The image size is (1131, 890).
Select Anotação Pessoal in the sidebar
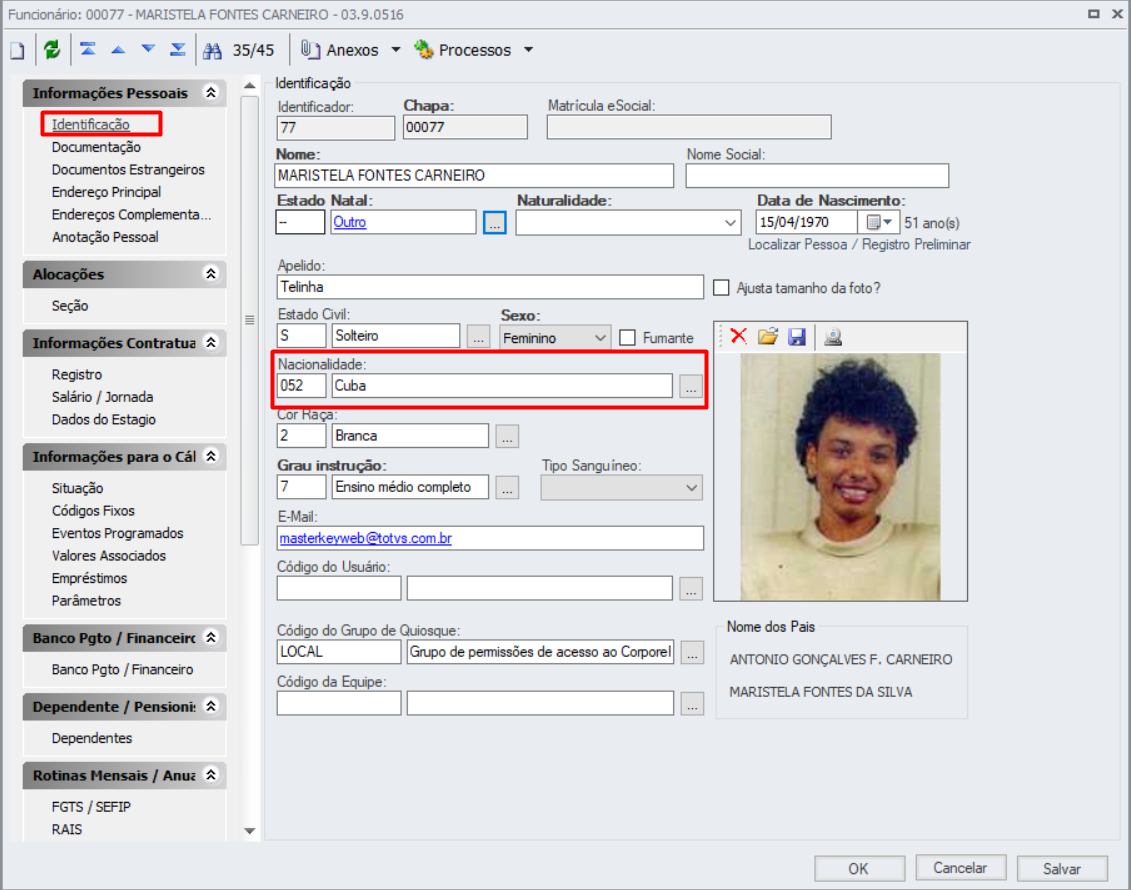(105, 237)
